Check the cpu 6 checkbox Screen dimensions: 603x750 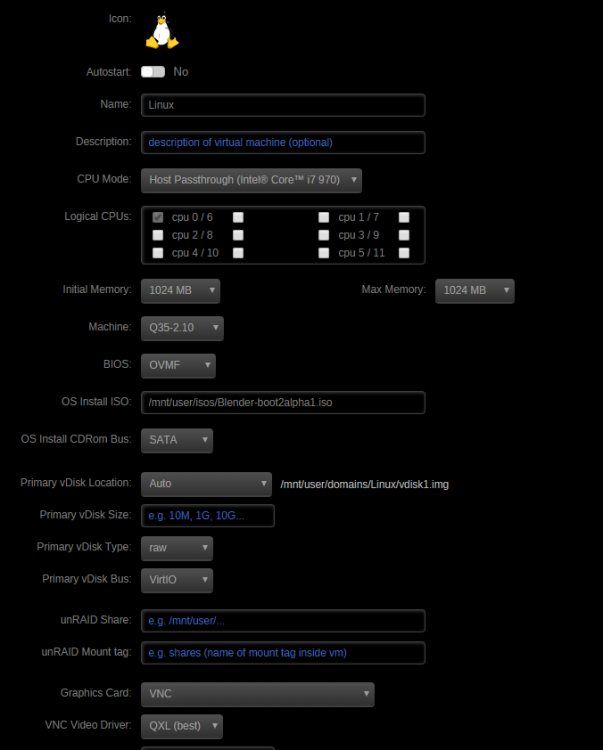coord(238,218)
